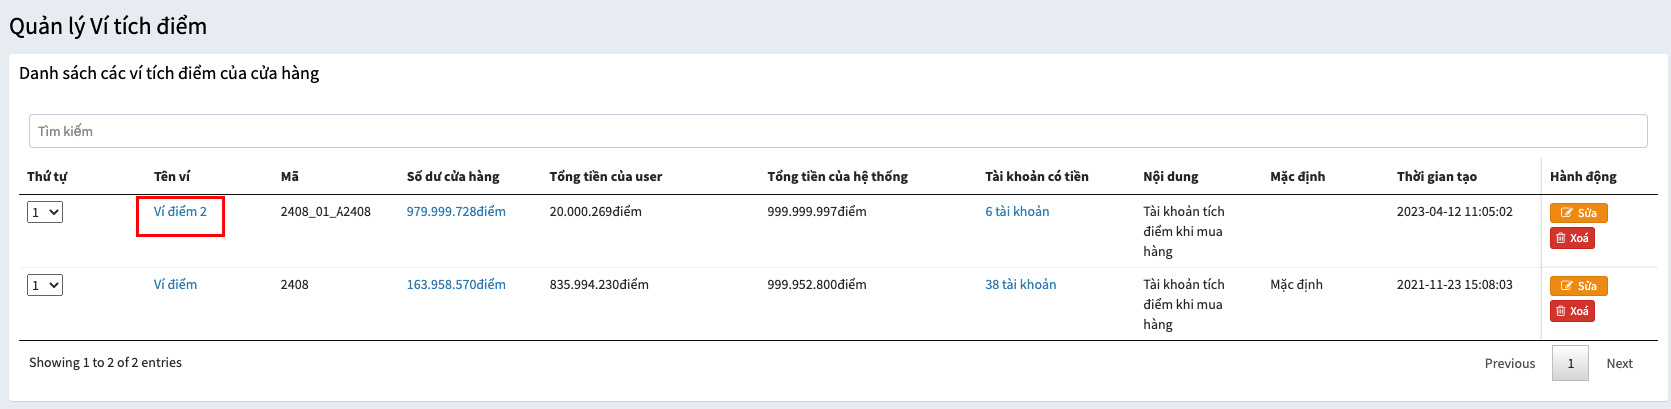Go to the Previous page
Image resolution: width=1671 pixels, height=409 pixels.
[1509, 363]
